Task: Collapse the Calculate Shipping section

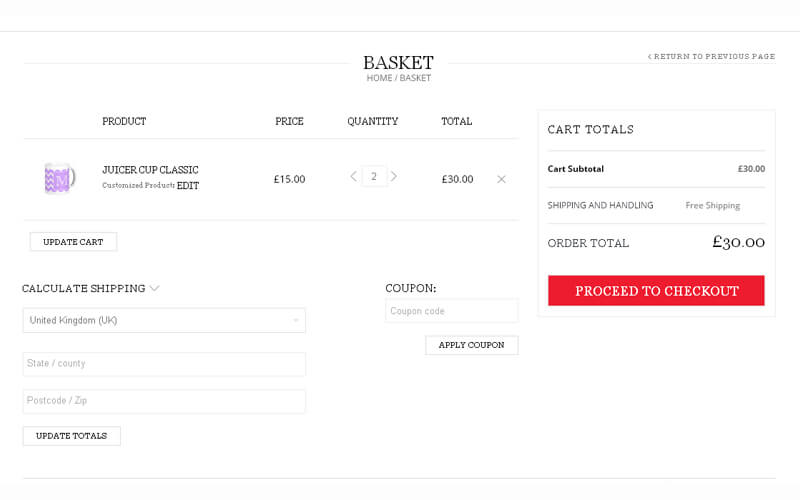Action: (91, 288)
